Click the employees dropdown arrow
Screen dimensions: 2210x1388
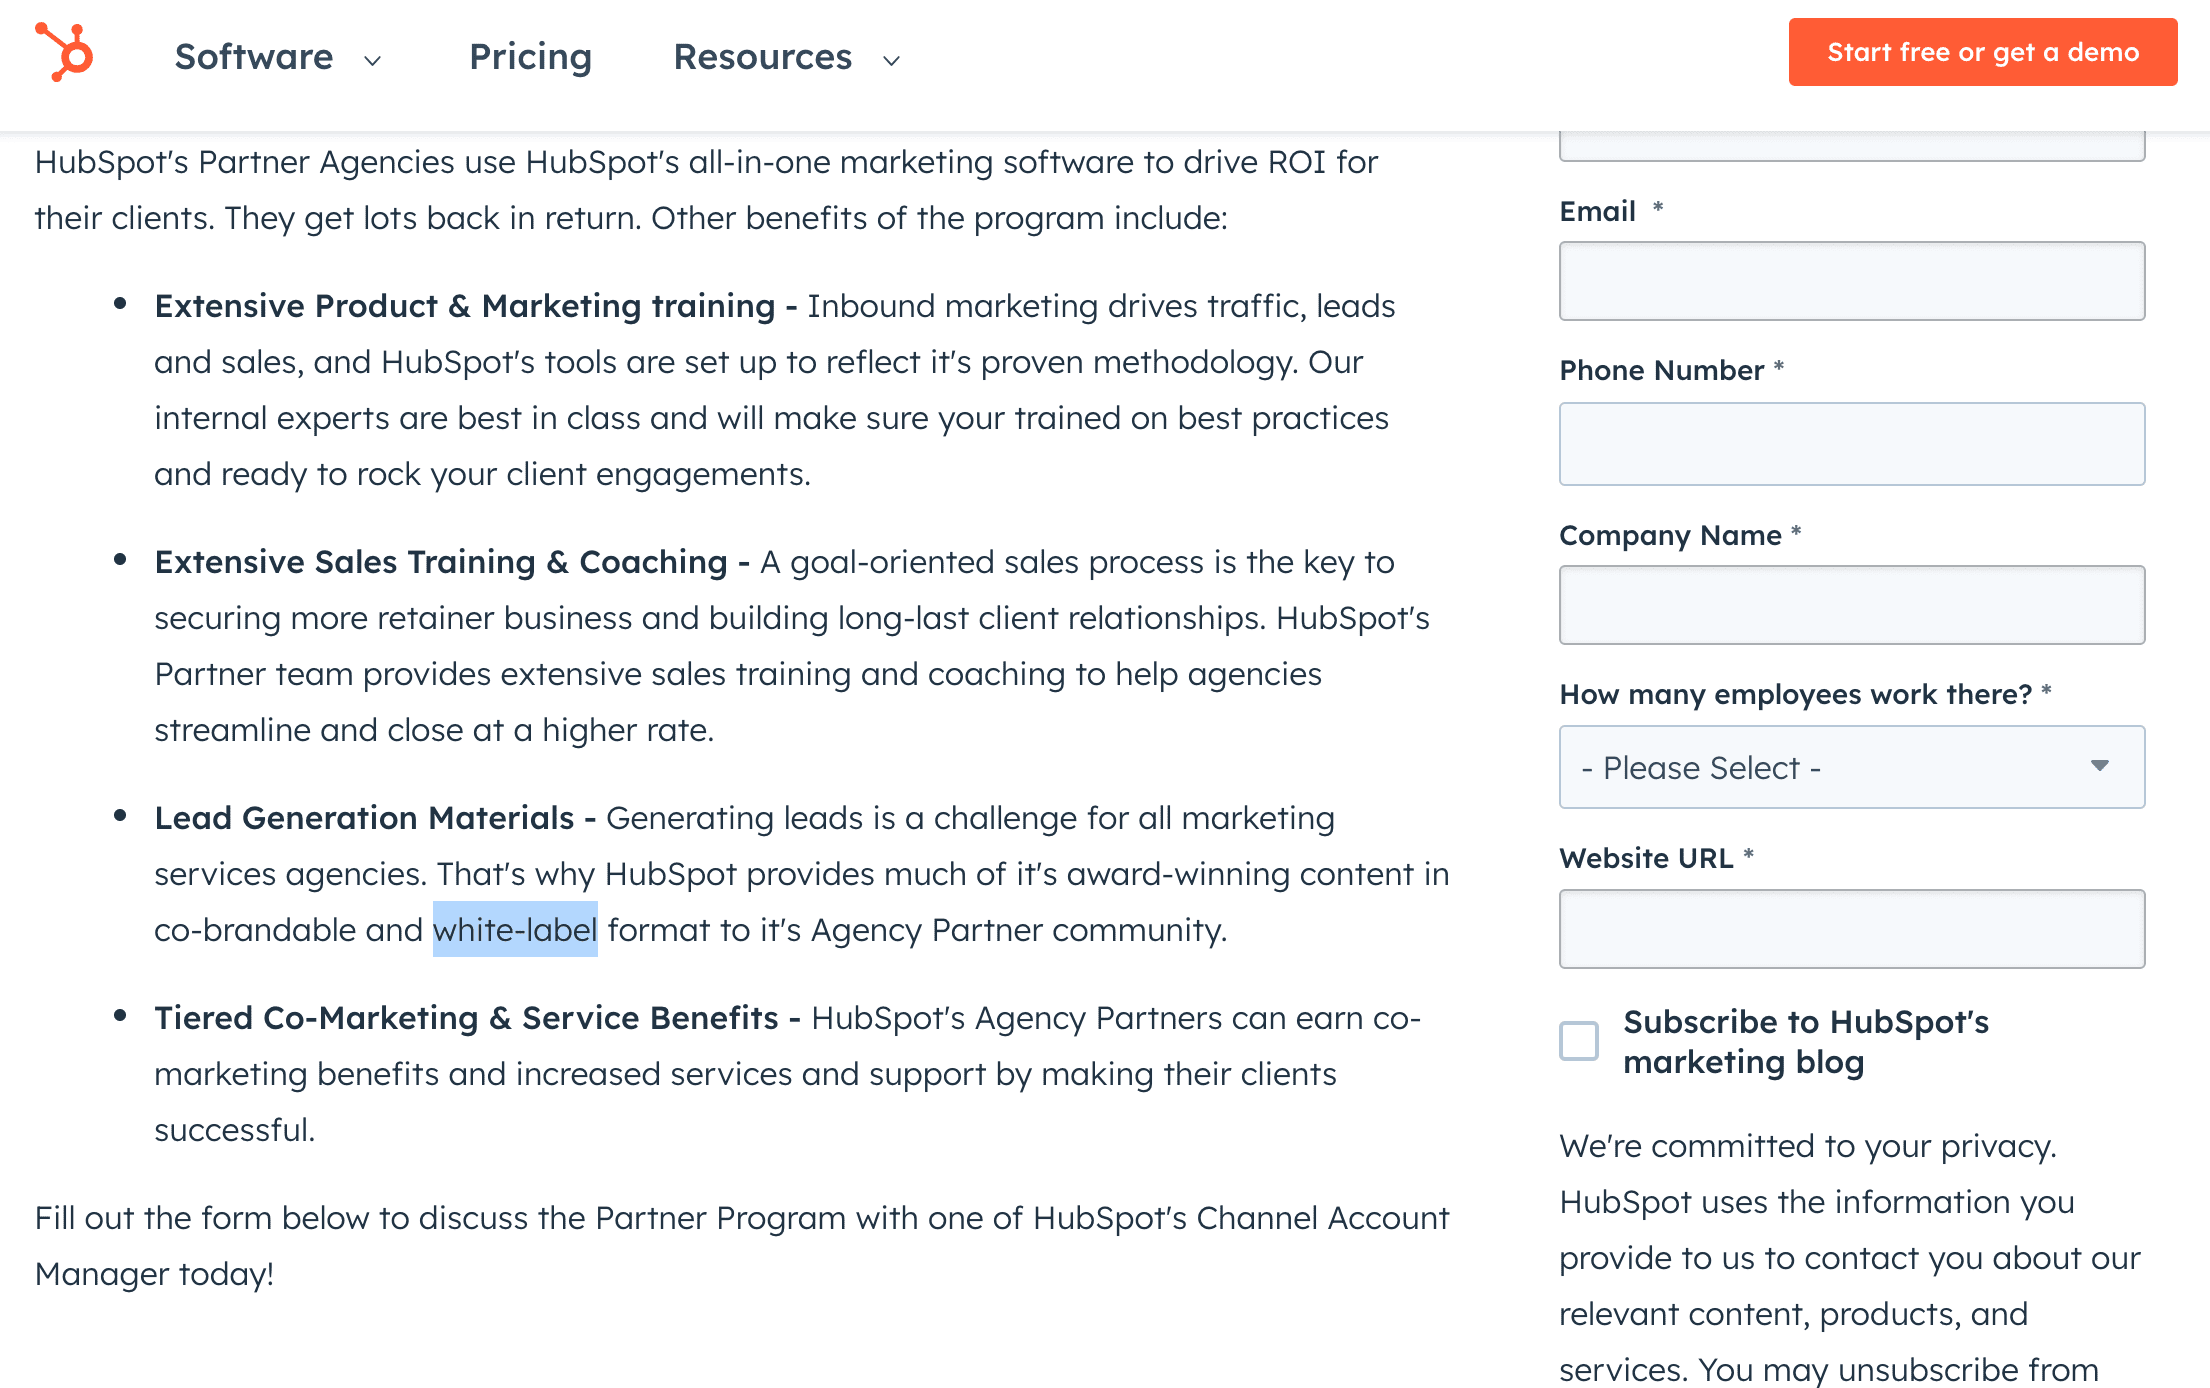(2099, 766)
